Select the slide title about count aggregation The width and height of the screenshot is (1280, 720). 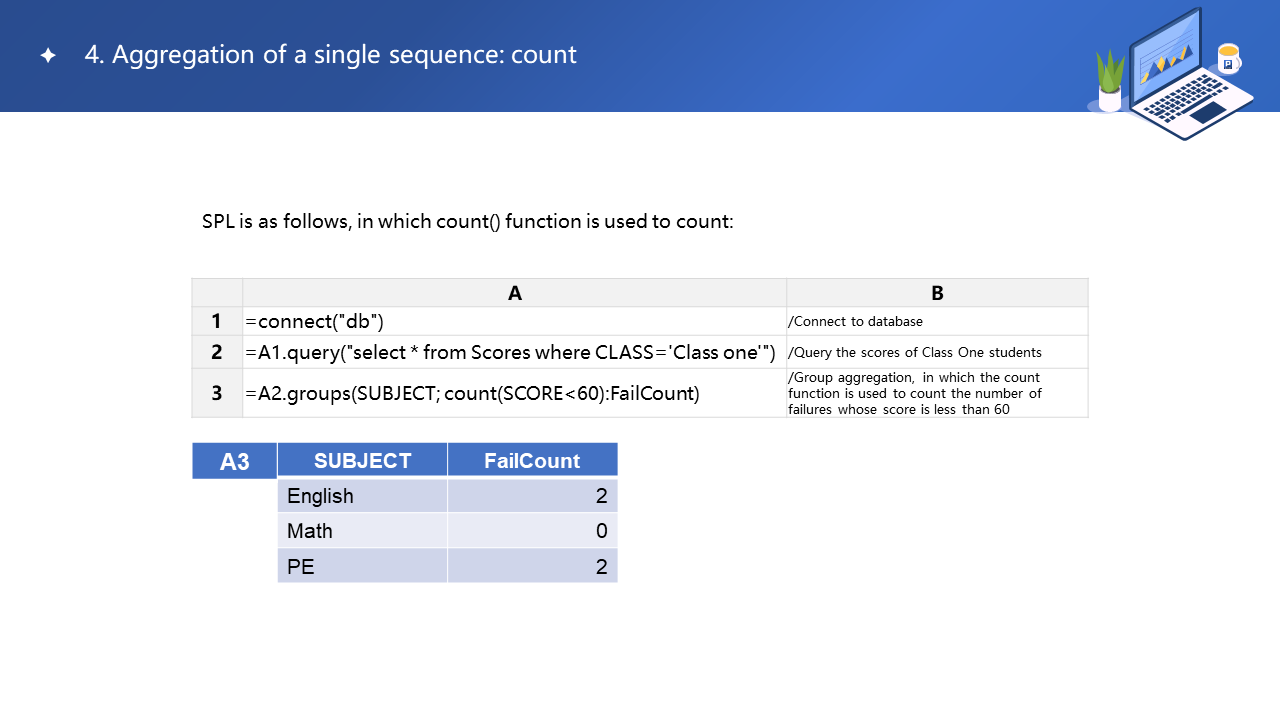point(330,55)
